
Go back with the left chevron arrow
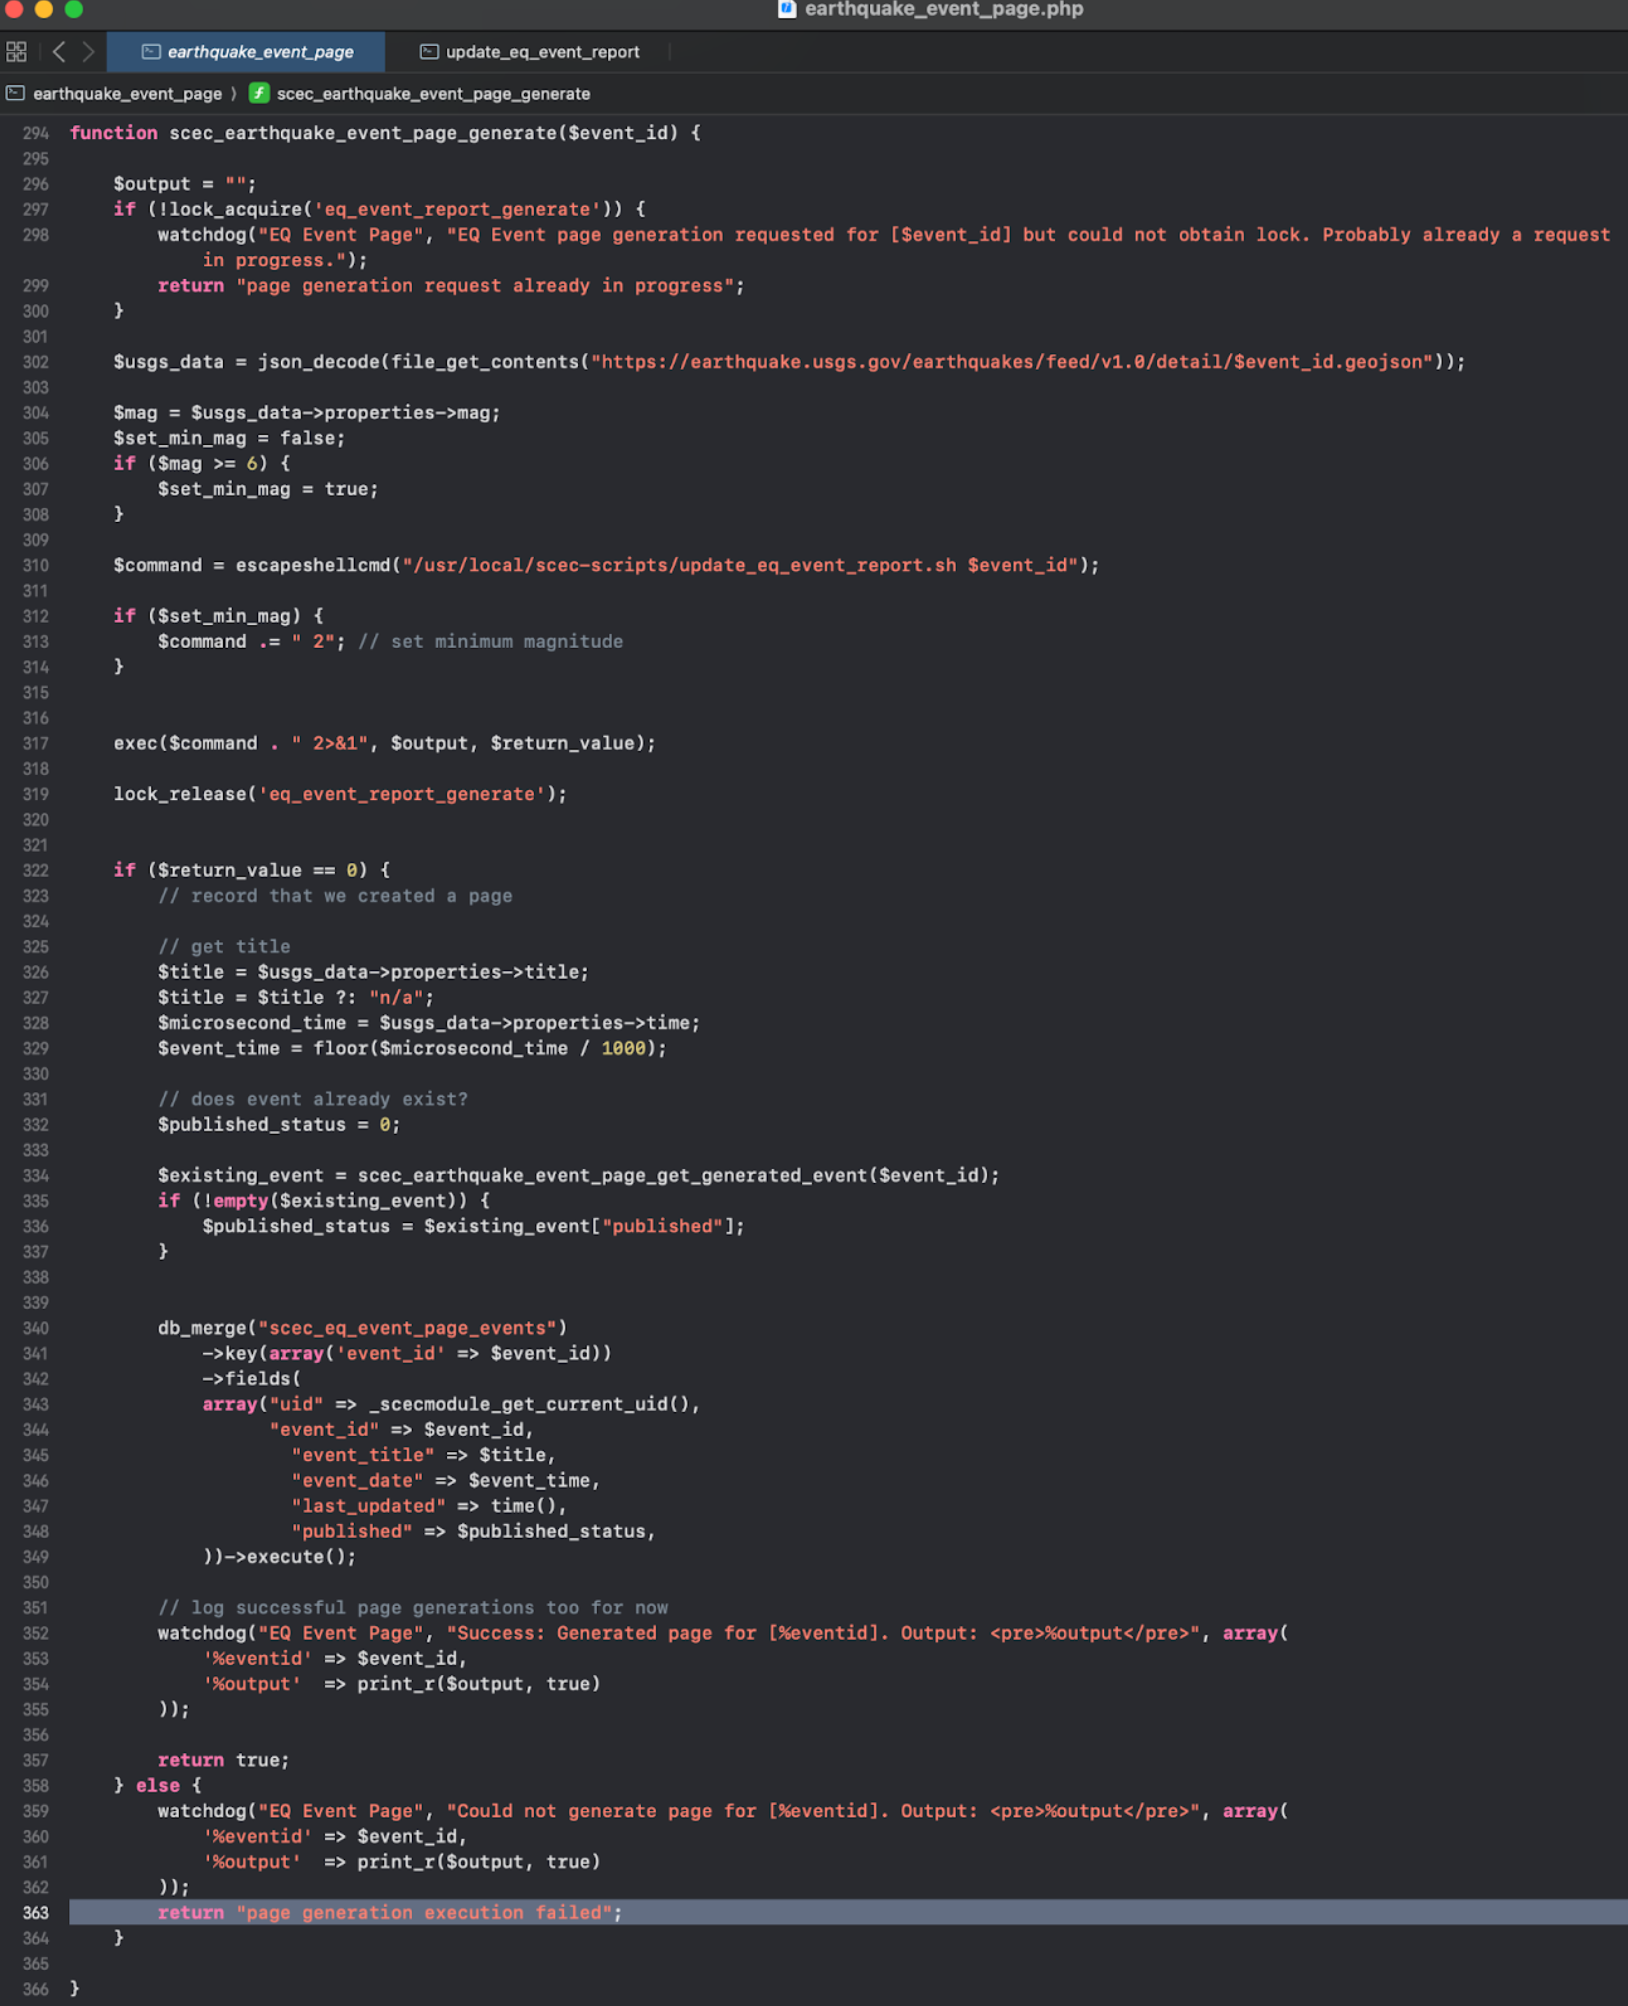click(59, 51)
